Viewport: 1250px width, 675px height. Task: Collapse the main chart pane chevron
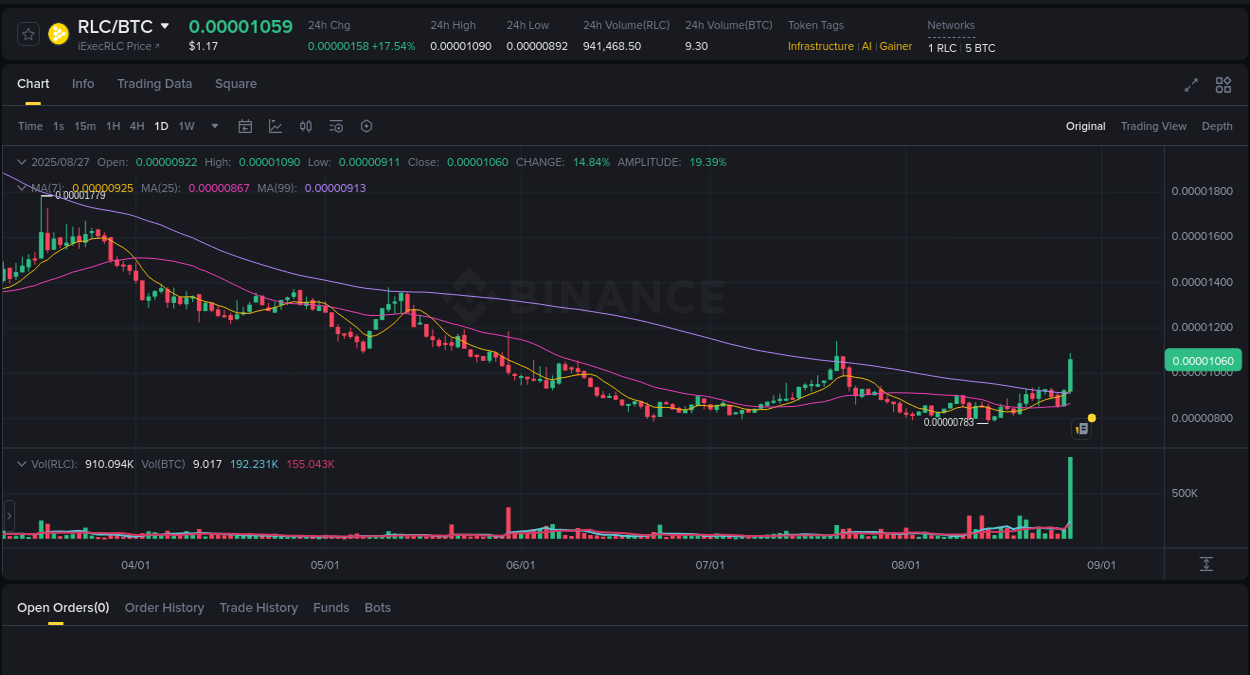pos(21,161)
